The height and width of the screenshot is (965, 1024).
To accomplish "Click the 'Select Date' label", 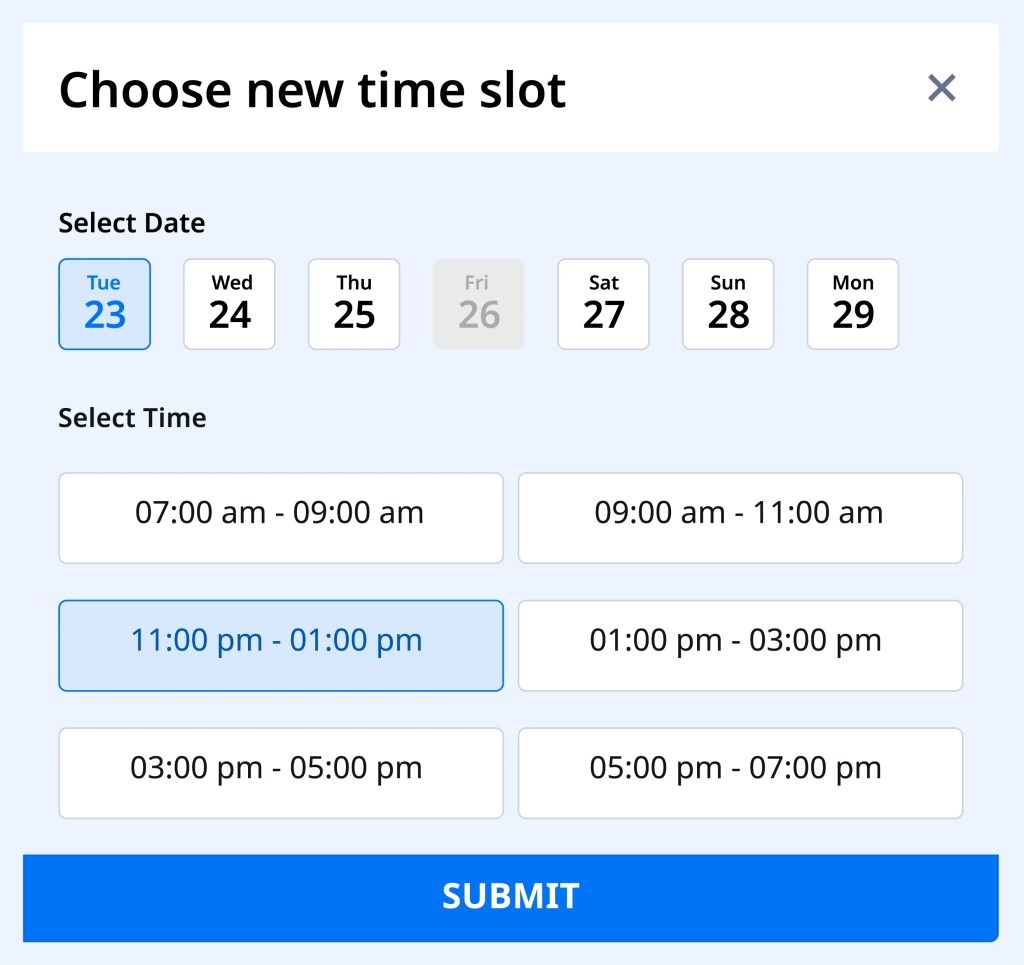I will (132, 223).
